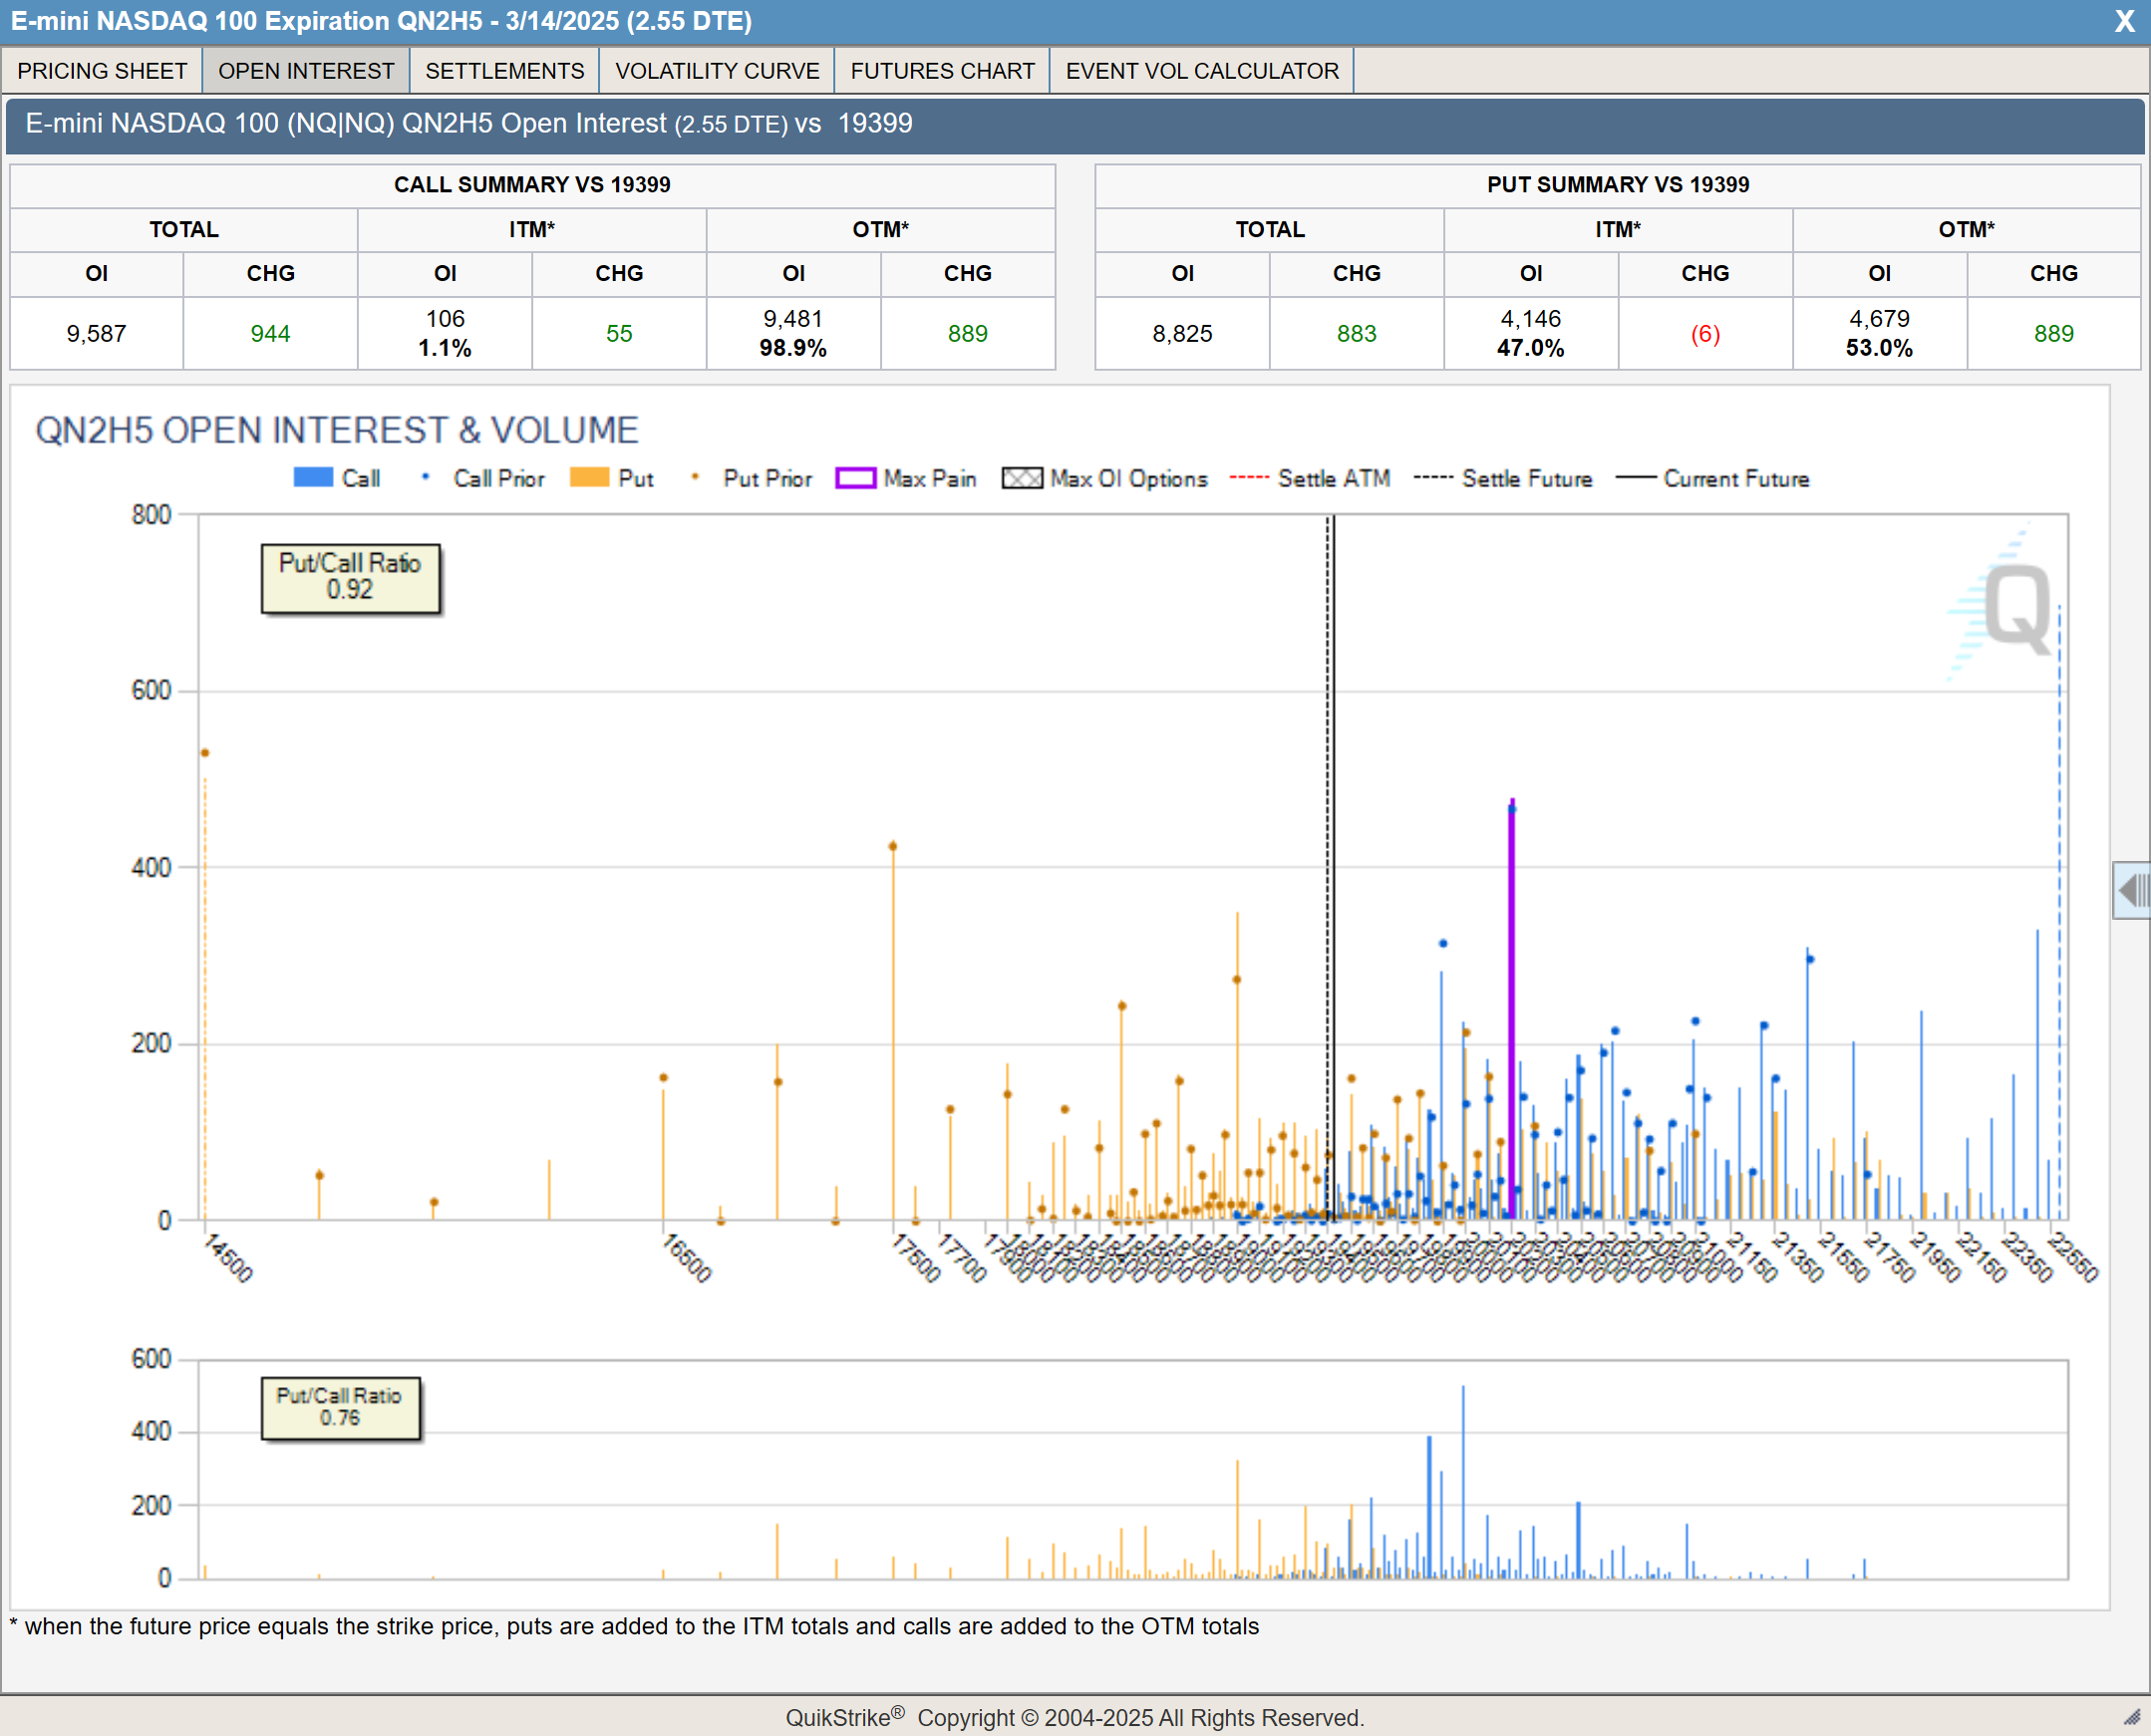Open the Pricing Sheet tab

pyautogui.click(x=102, y=71)
